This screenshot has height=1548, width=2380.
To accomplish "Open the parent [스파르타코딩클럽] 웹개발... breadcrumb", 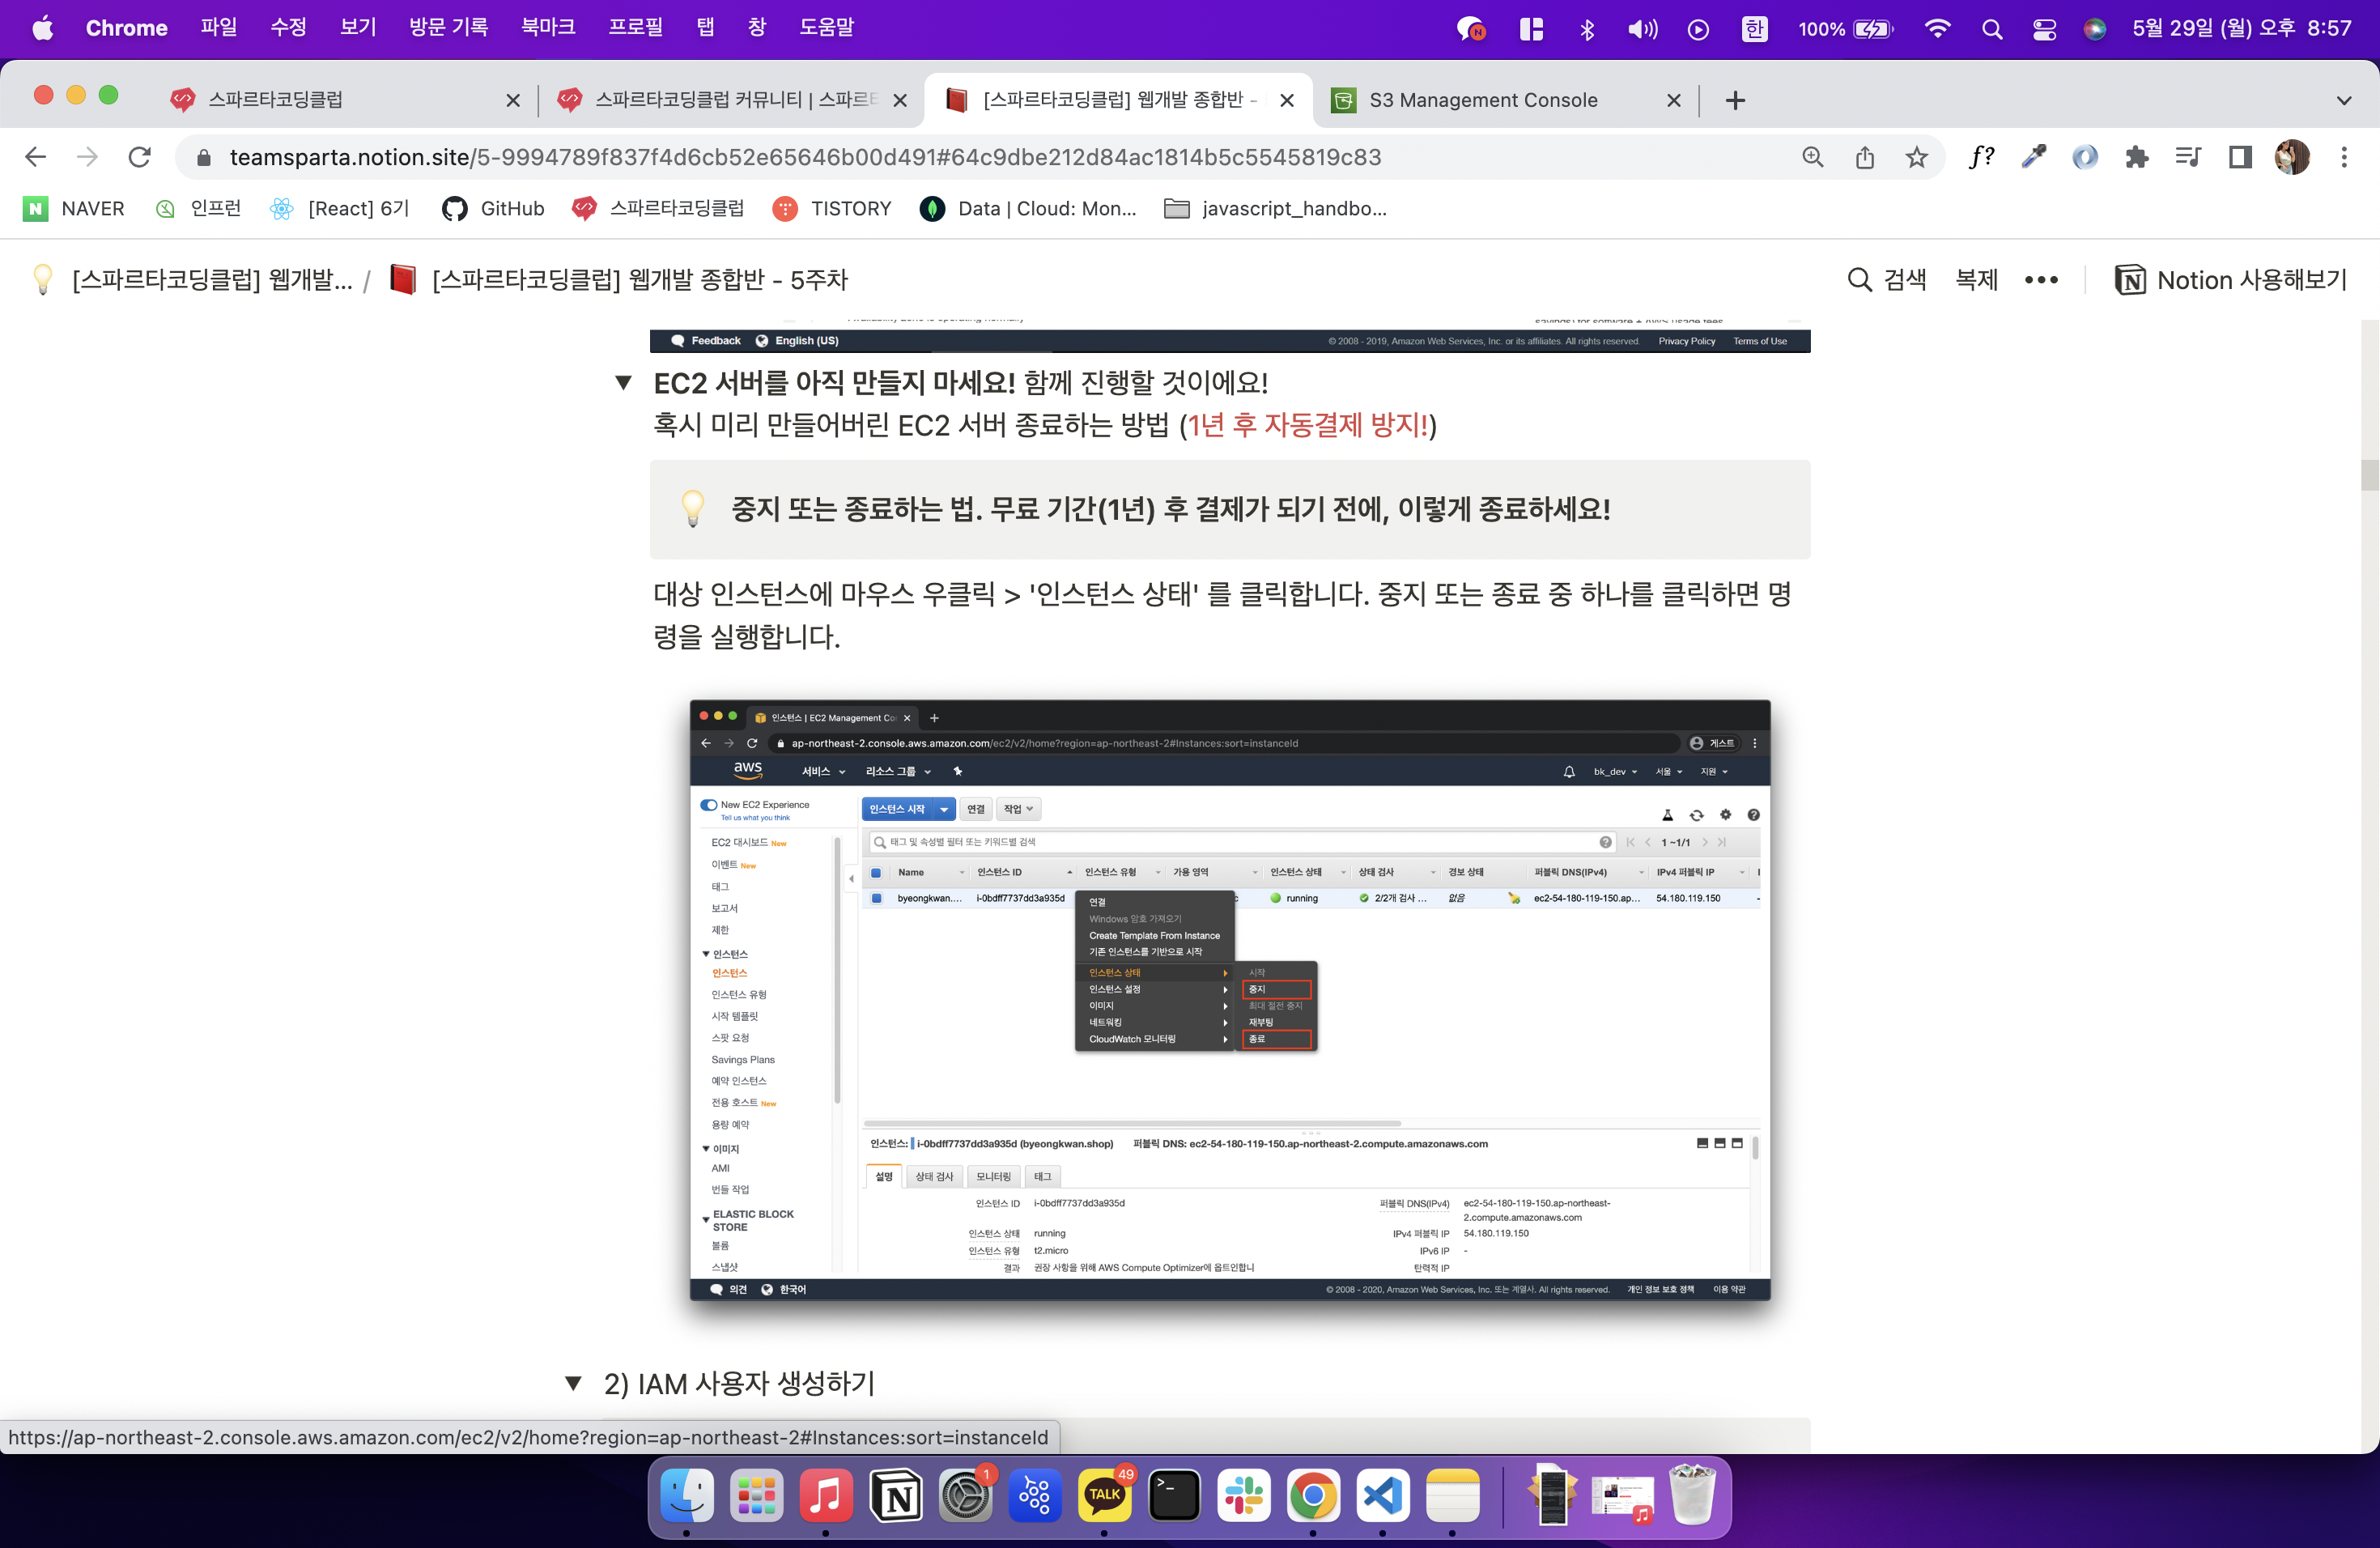I will (192, 280).
